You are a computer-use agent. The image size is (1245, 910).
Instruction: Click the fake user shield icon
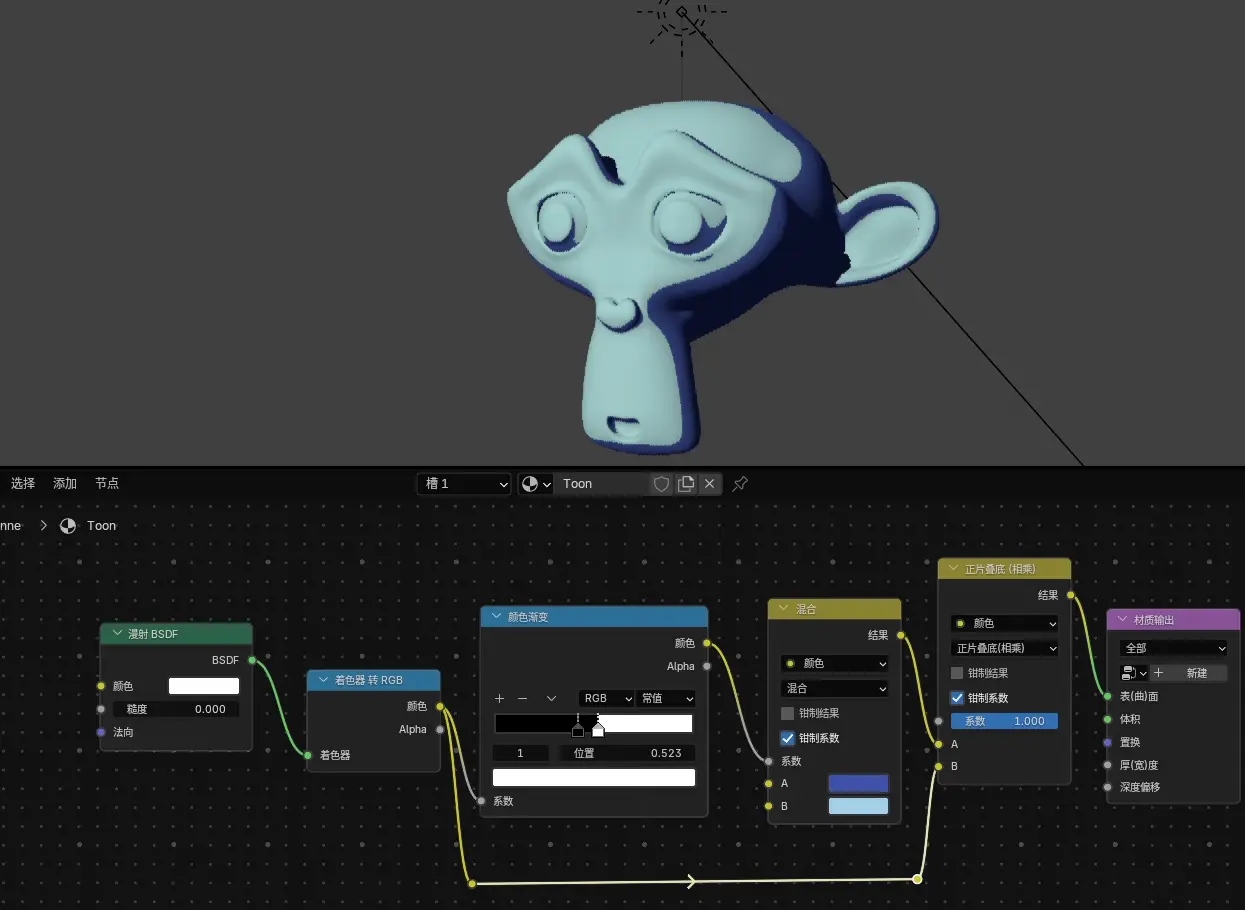pos(661,484)
